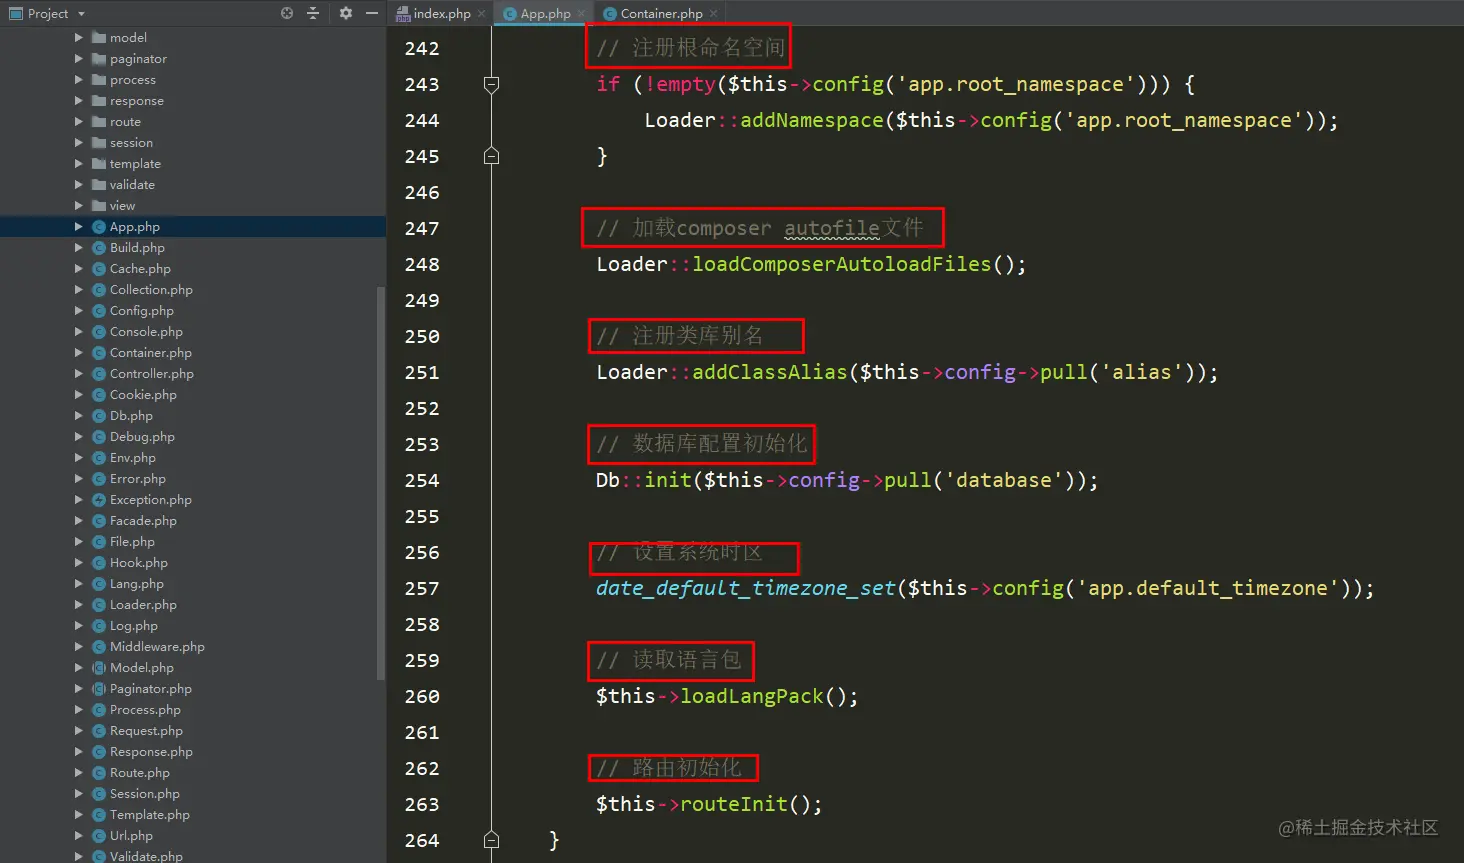This screenshot has width=1464, height=863.
Task: Expand the model folder
Action: pyautogui.click(x=79, y=37)
